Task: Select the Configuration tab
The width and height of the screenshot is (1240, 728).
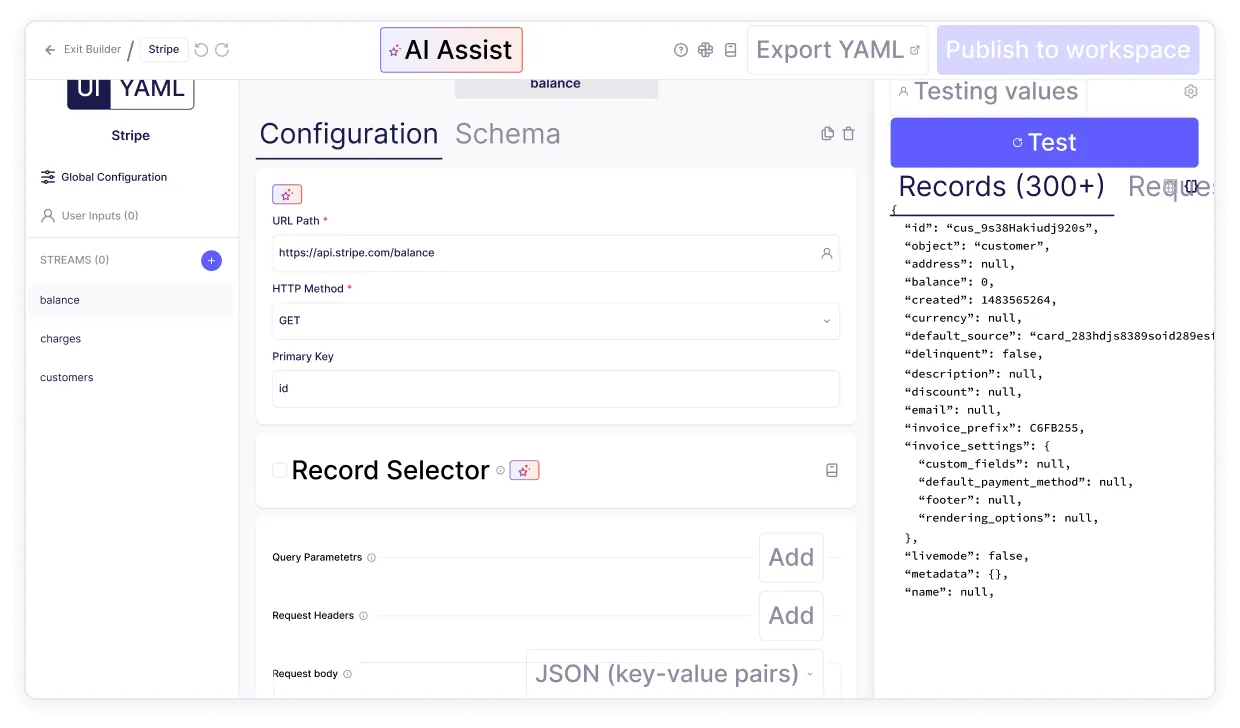Action: coord(349,134)
